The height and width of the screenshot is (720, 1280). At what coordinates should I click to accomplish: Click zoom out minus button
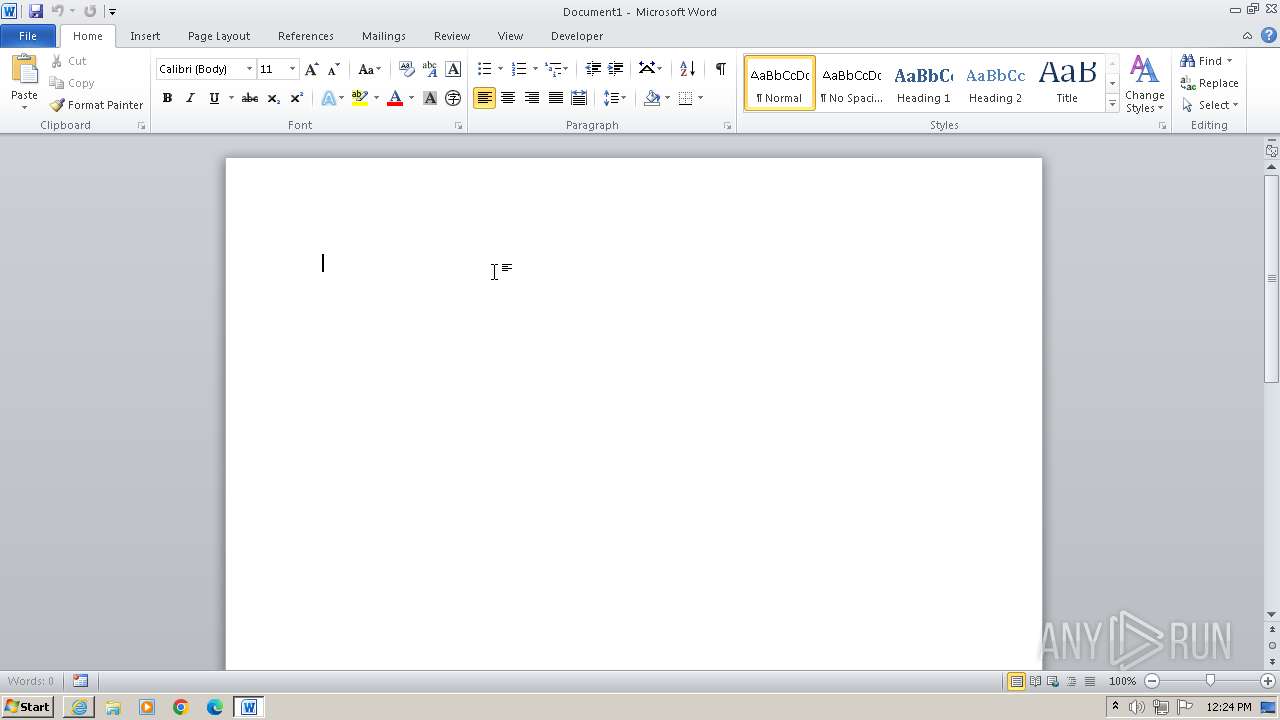coord(1152,681)
